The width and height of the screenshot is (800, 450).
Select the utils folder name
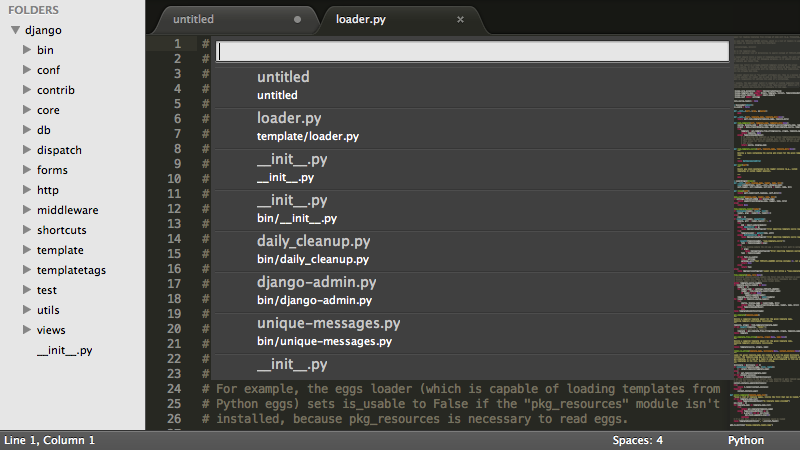coord(48,310)
